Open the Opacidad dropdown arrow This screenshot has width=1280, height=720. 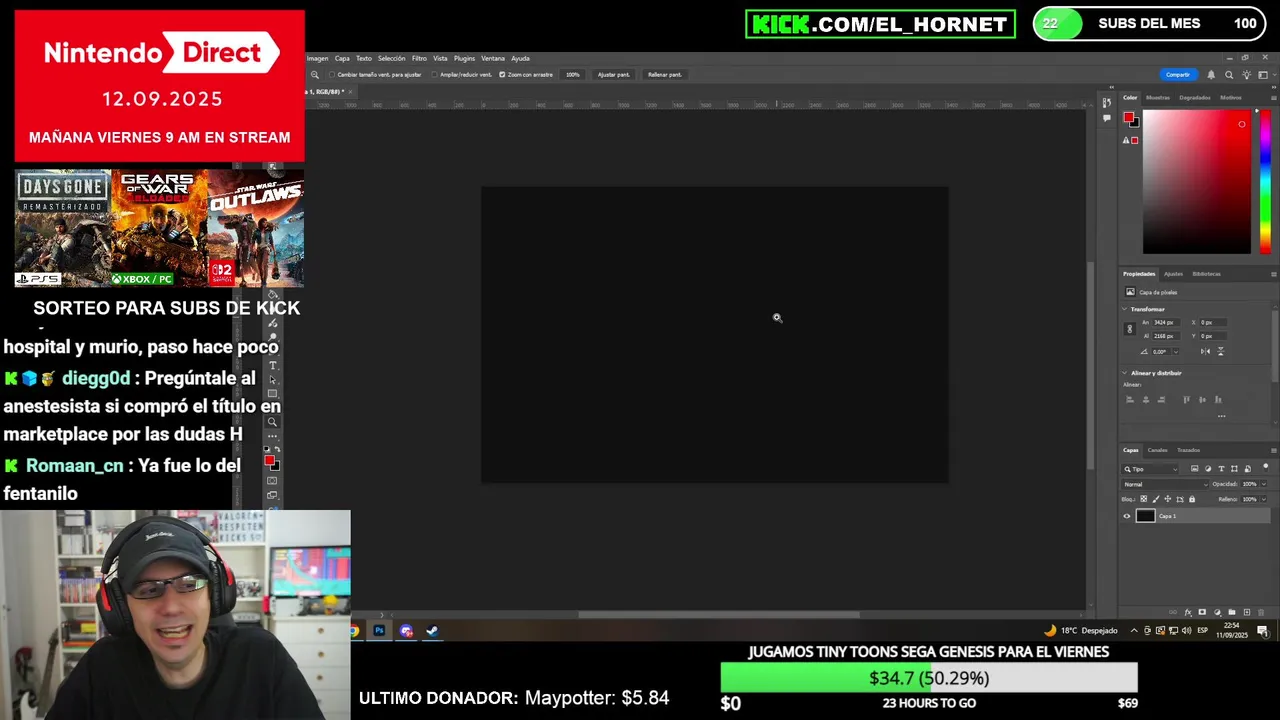coord(1264,484)
